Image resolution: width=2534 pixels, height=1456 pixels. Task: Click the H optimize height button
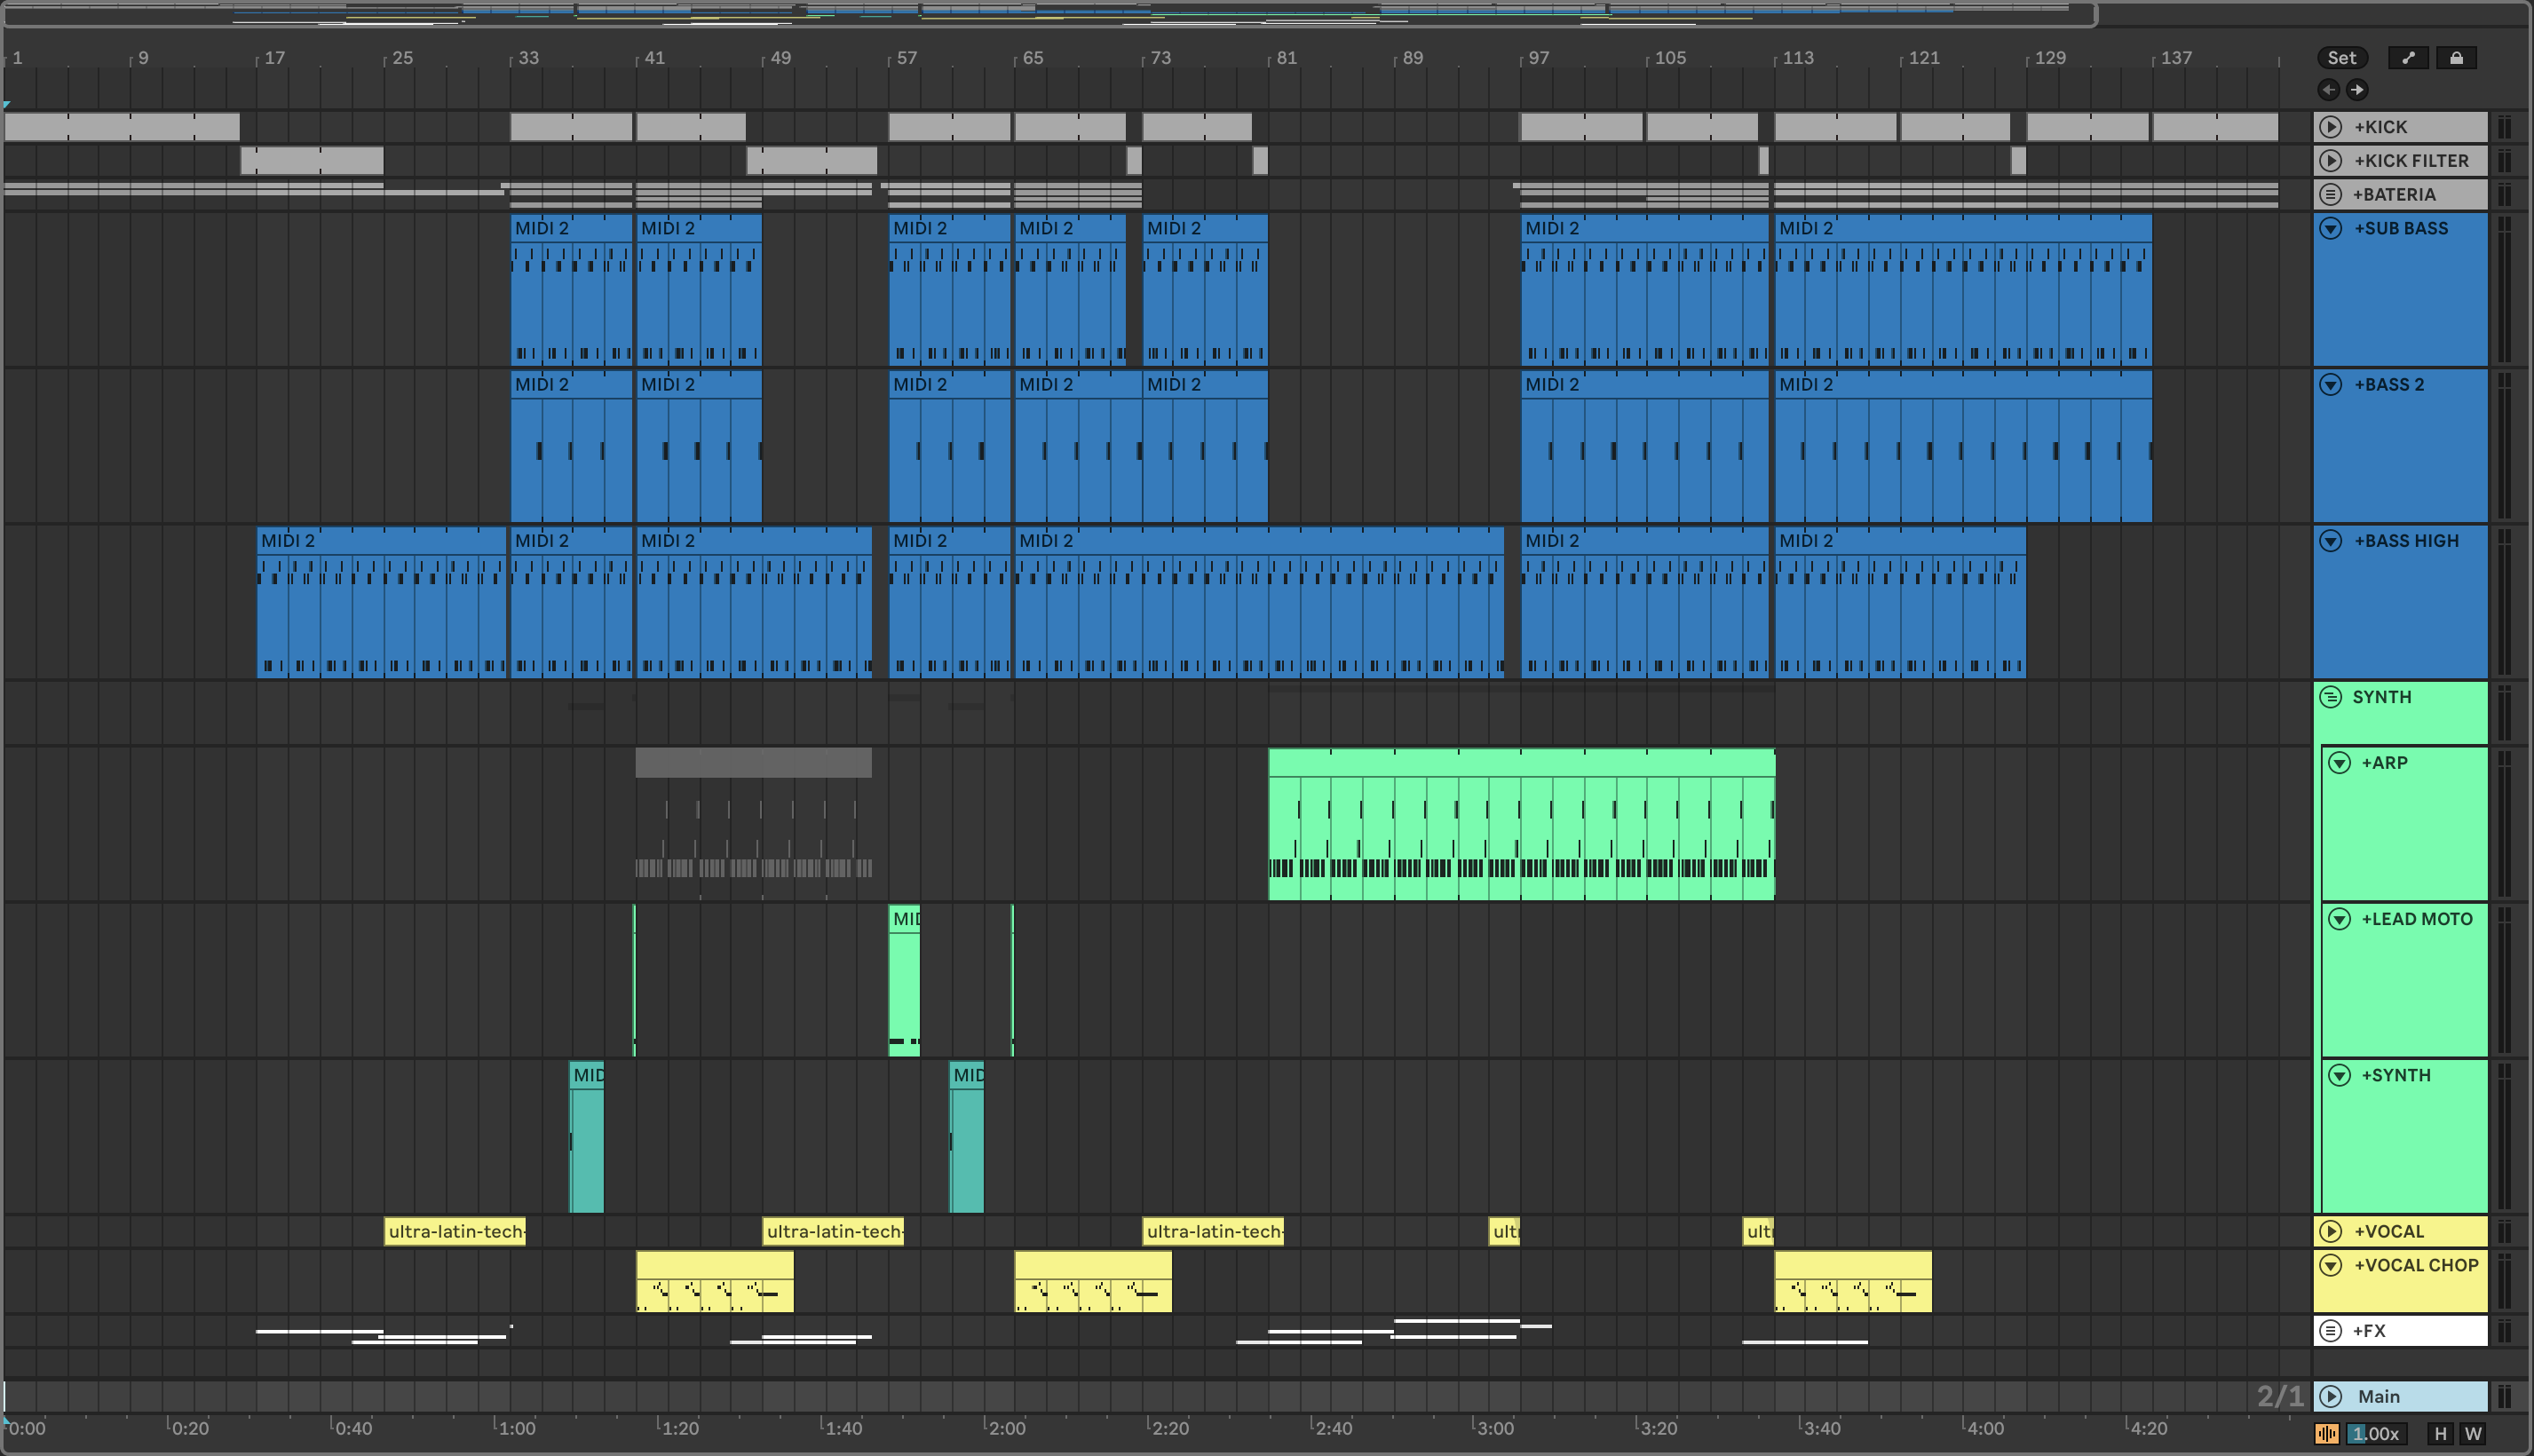[x=2440, y=1434]
